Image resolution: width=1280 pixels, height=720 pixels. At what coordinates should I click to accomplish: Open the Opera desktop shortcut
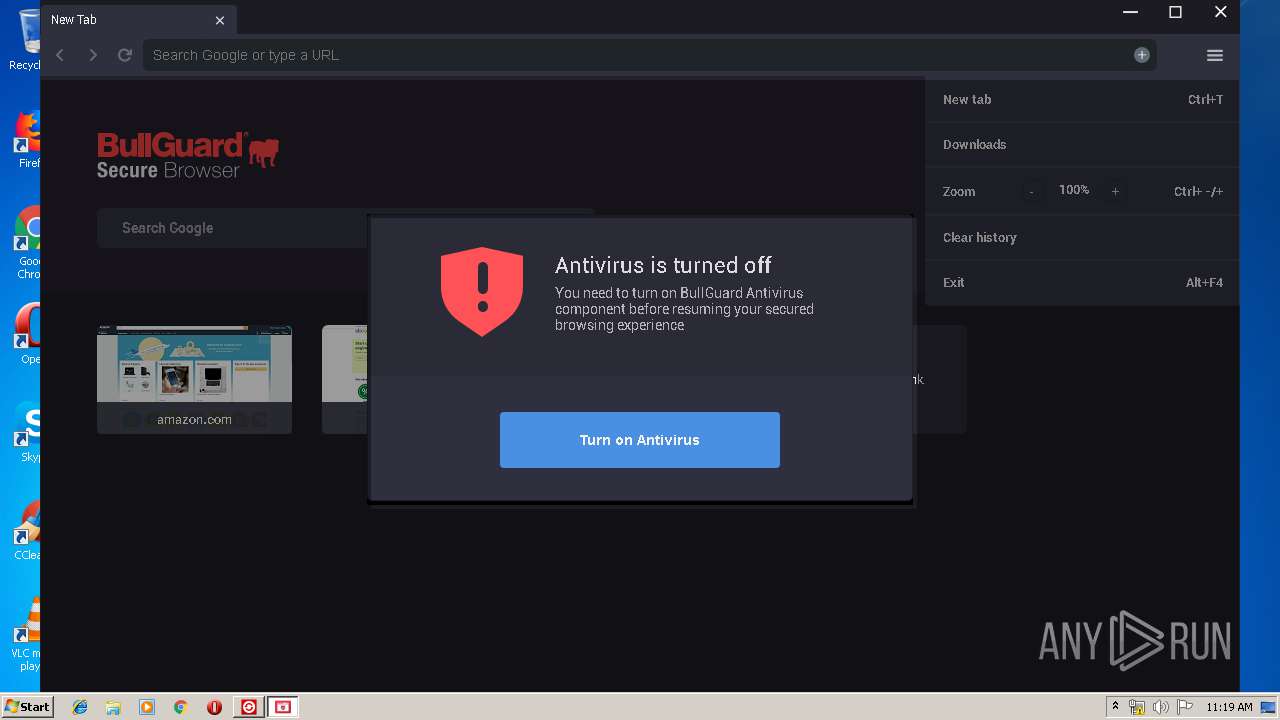point(27,334)
